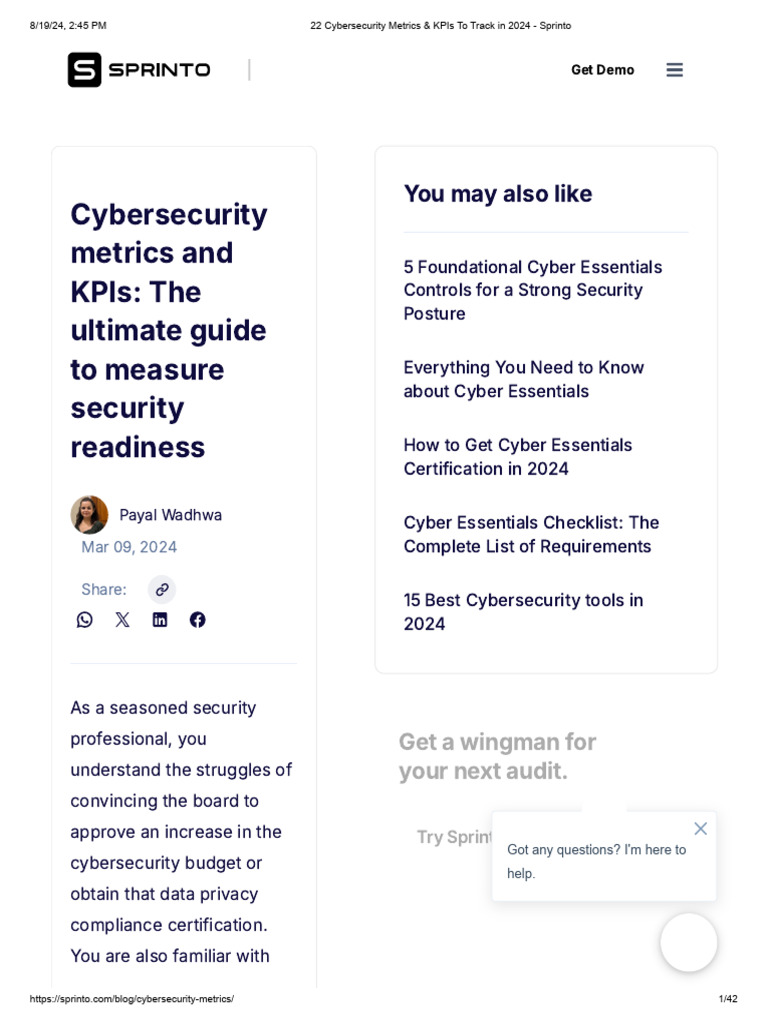Close the chat help popup

pyautogui.click(x=700, y=828)
